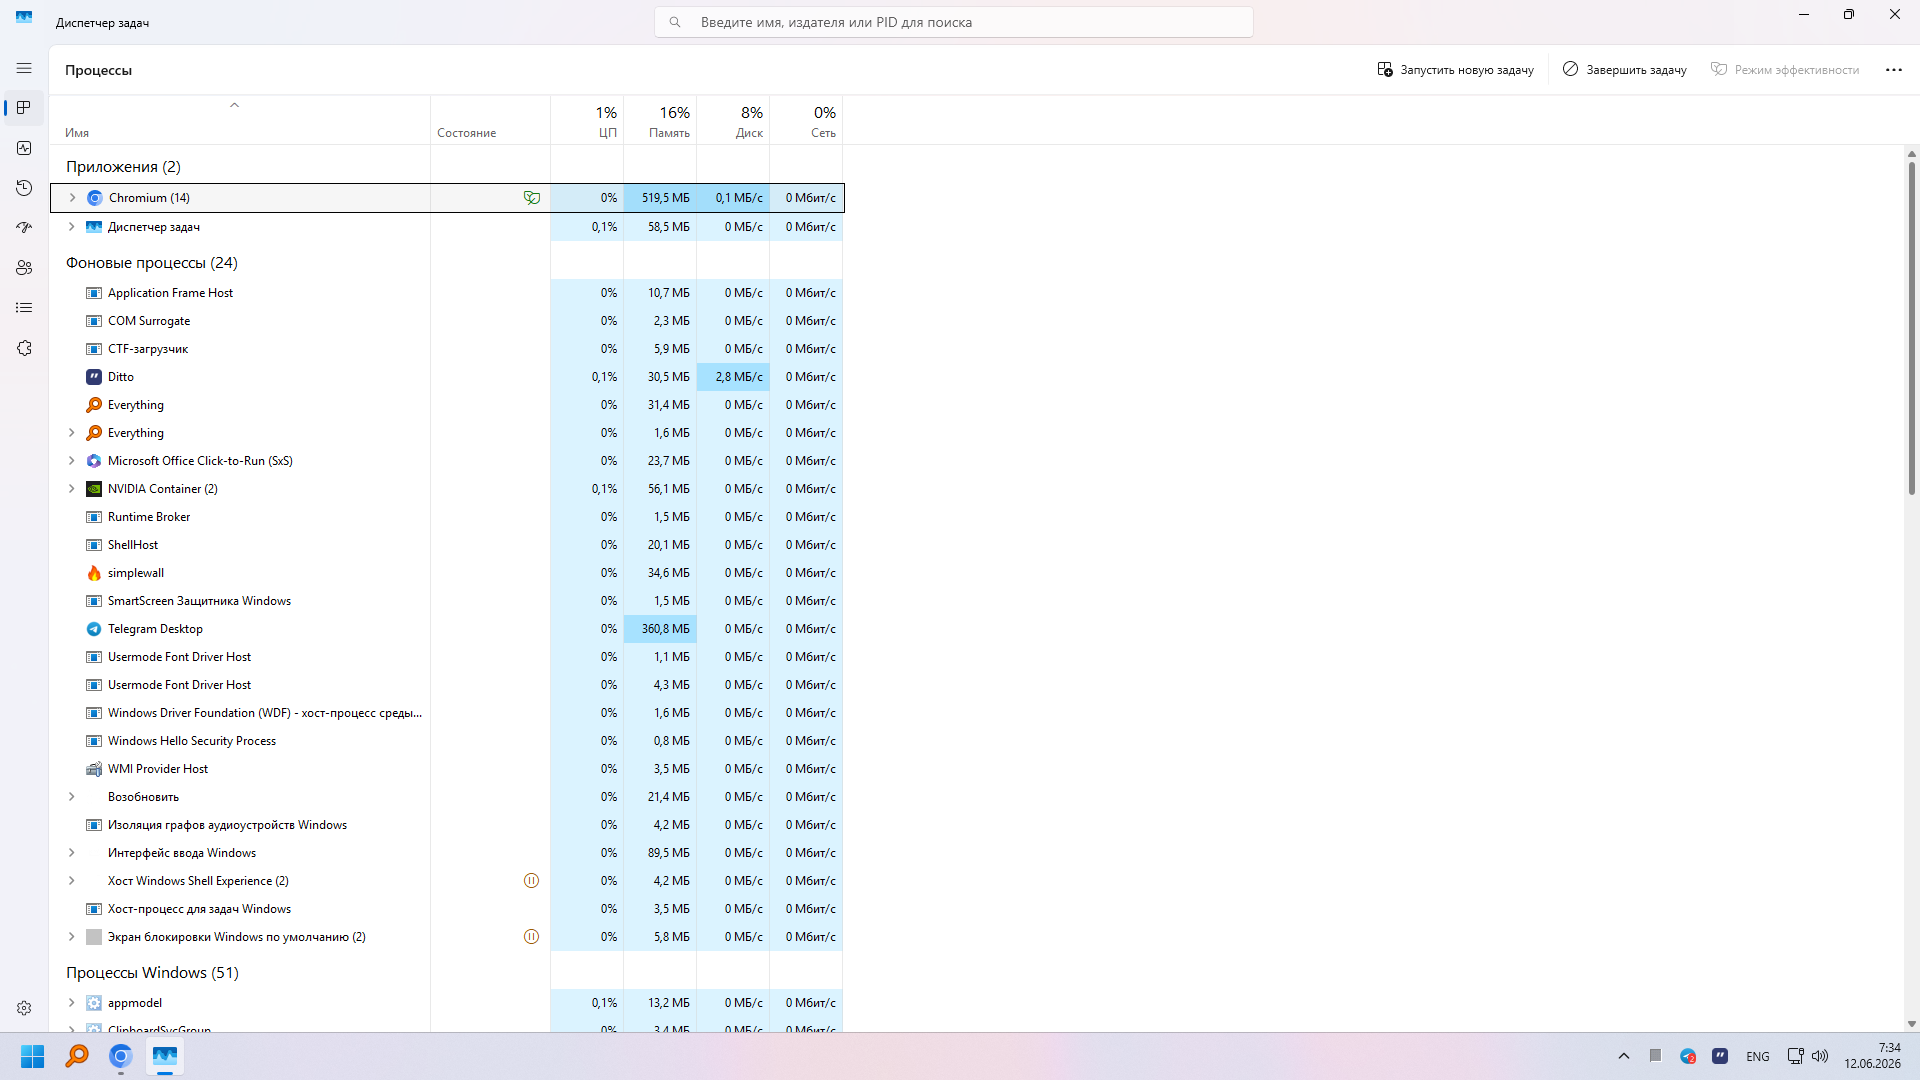Click Task Manager taskbar icon

165,1056
